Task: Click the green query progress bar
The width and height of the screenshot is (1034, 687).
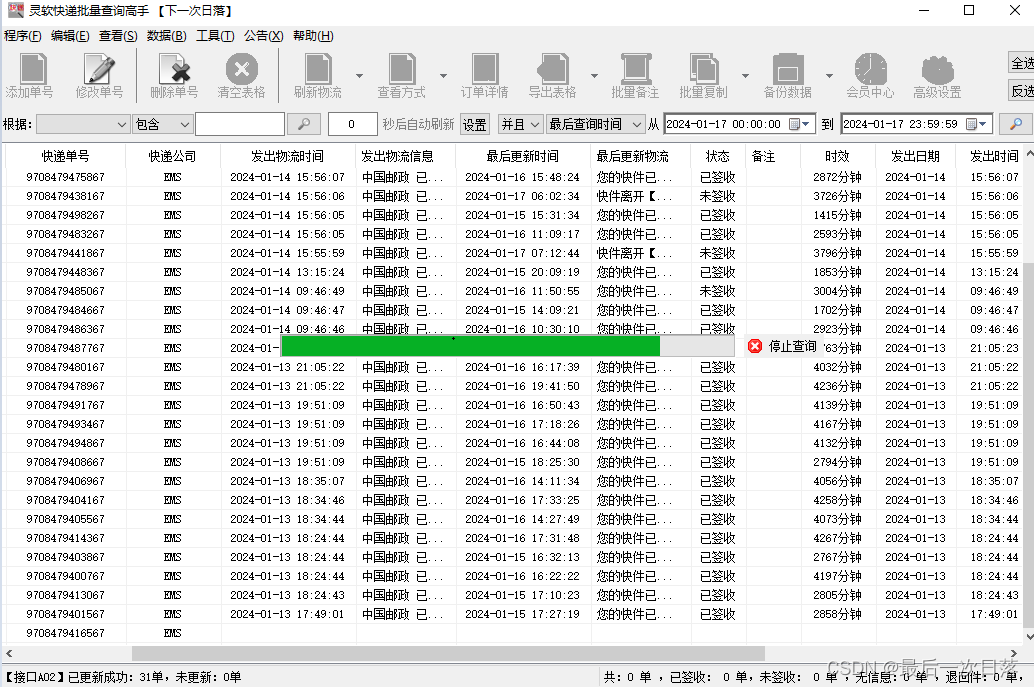Action: tap(470, 345)
